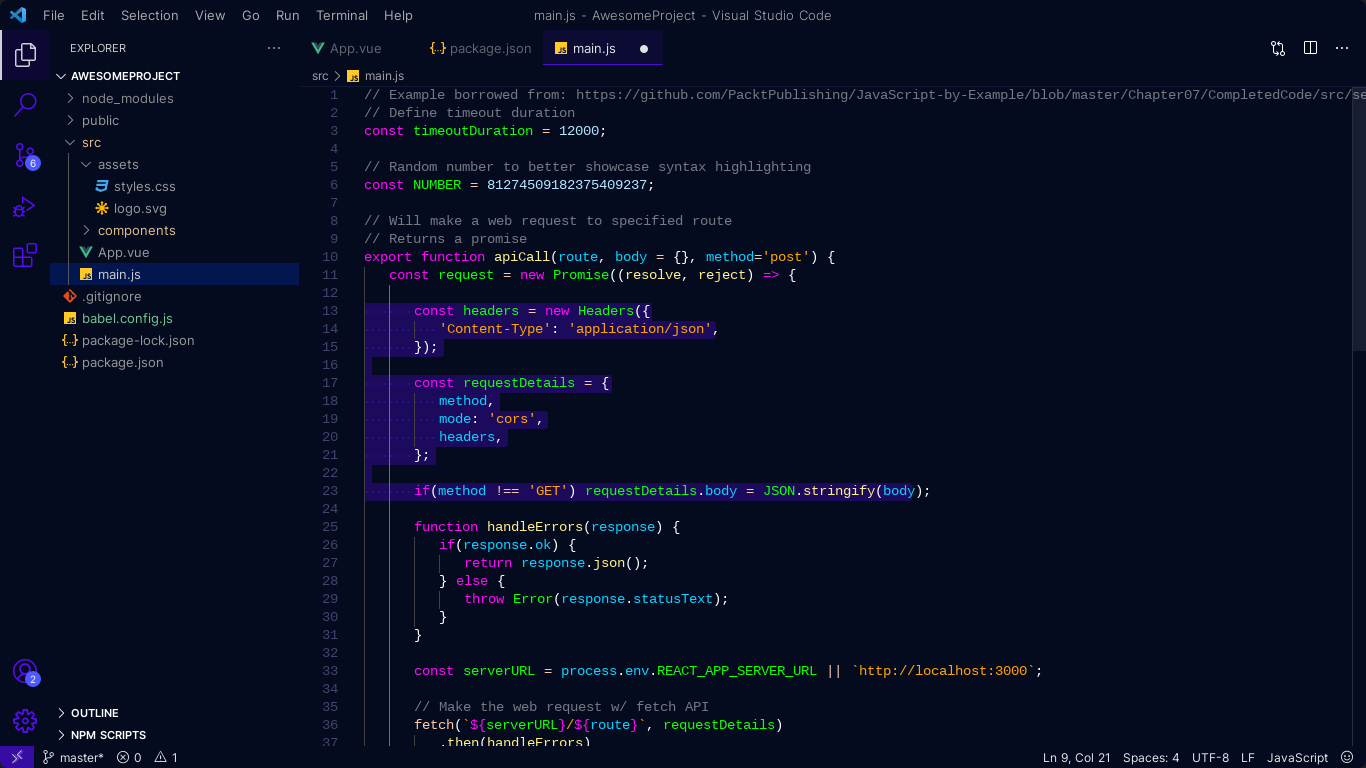The width and height of the screenshot is (1366, 768).
Task: Click line number 25 in the gutter
Action: 330,527
